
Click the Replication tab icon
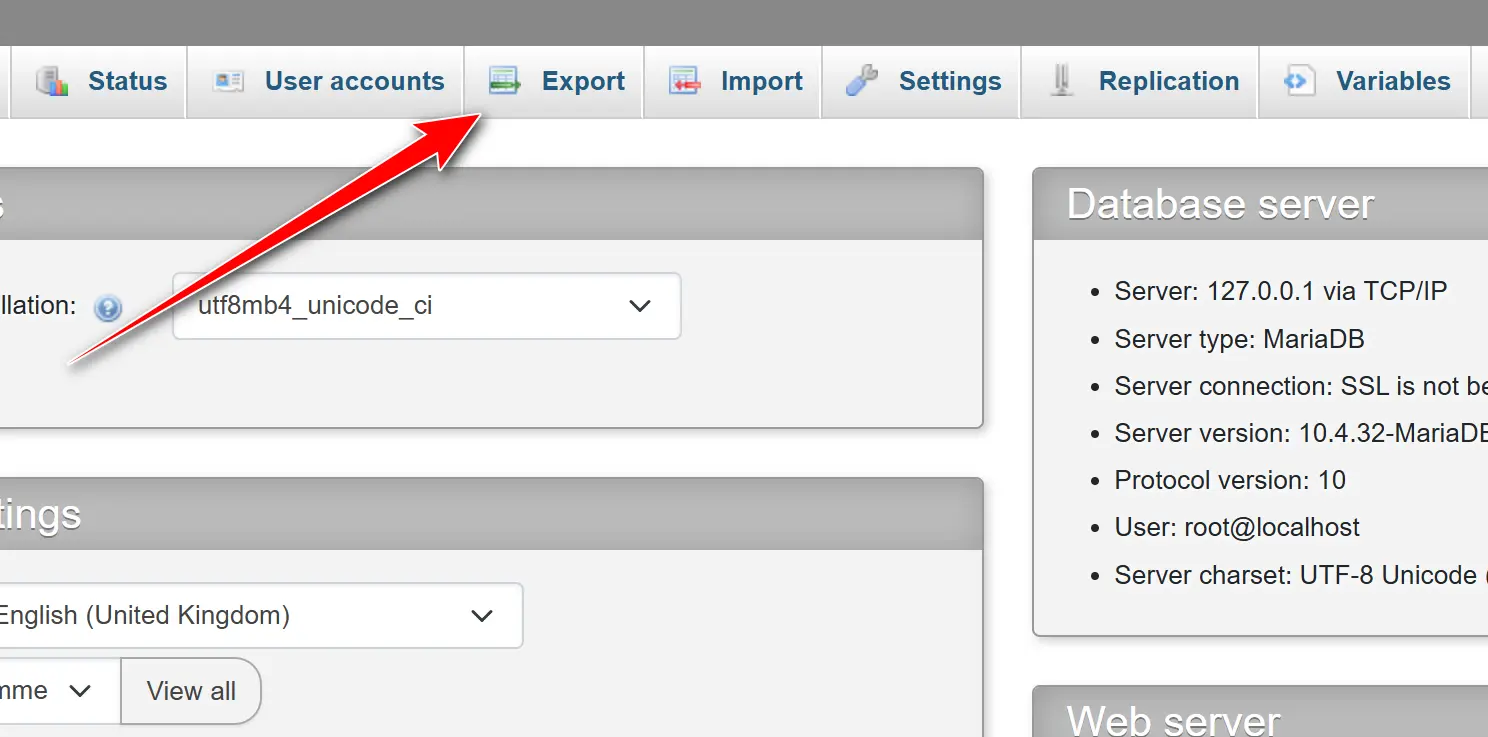1062,81
